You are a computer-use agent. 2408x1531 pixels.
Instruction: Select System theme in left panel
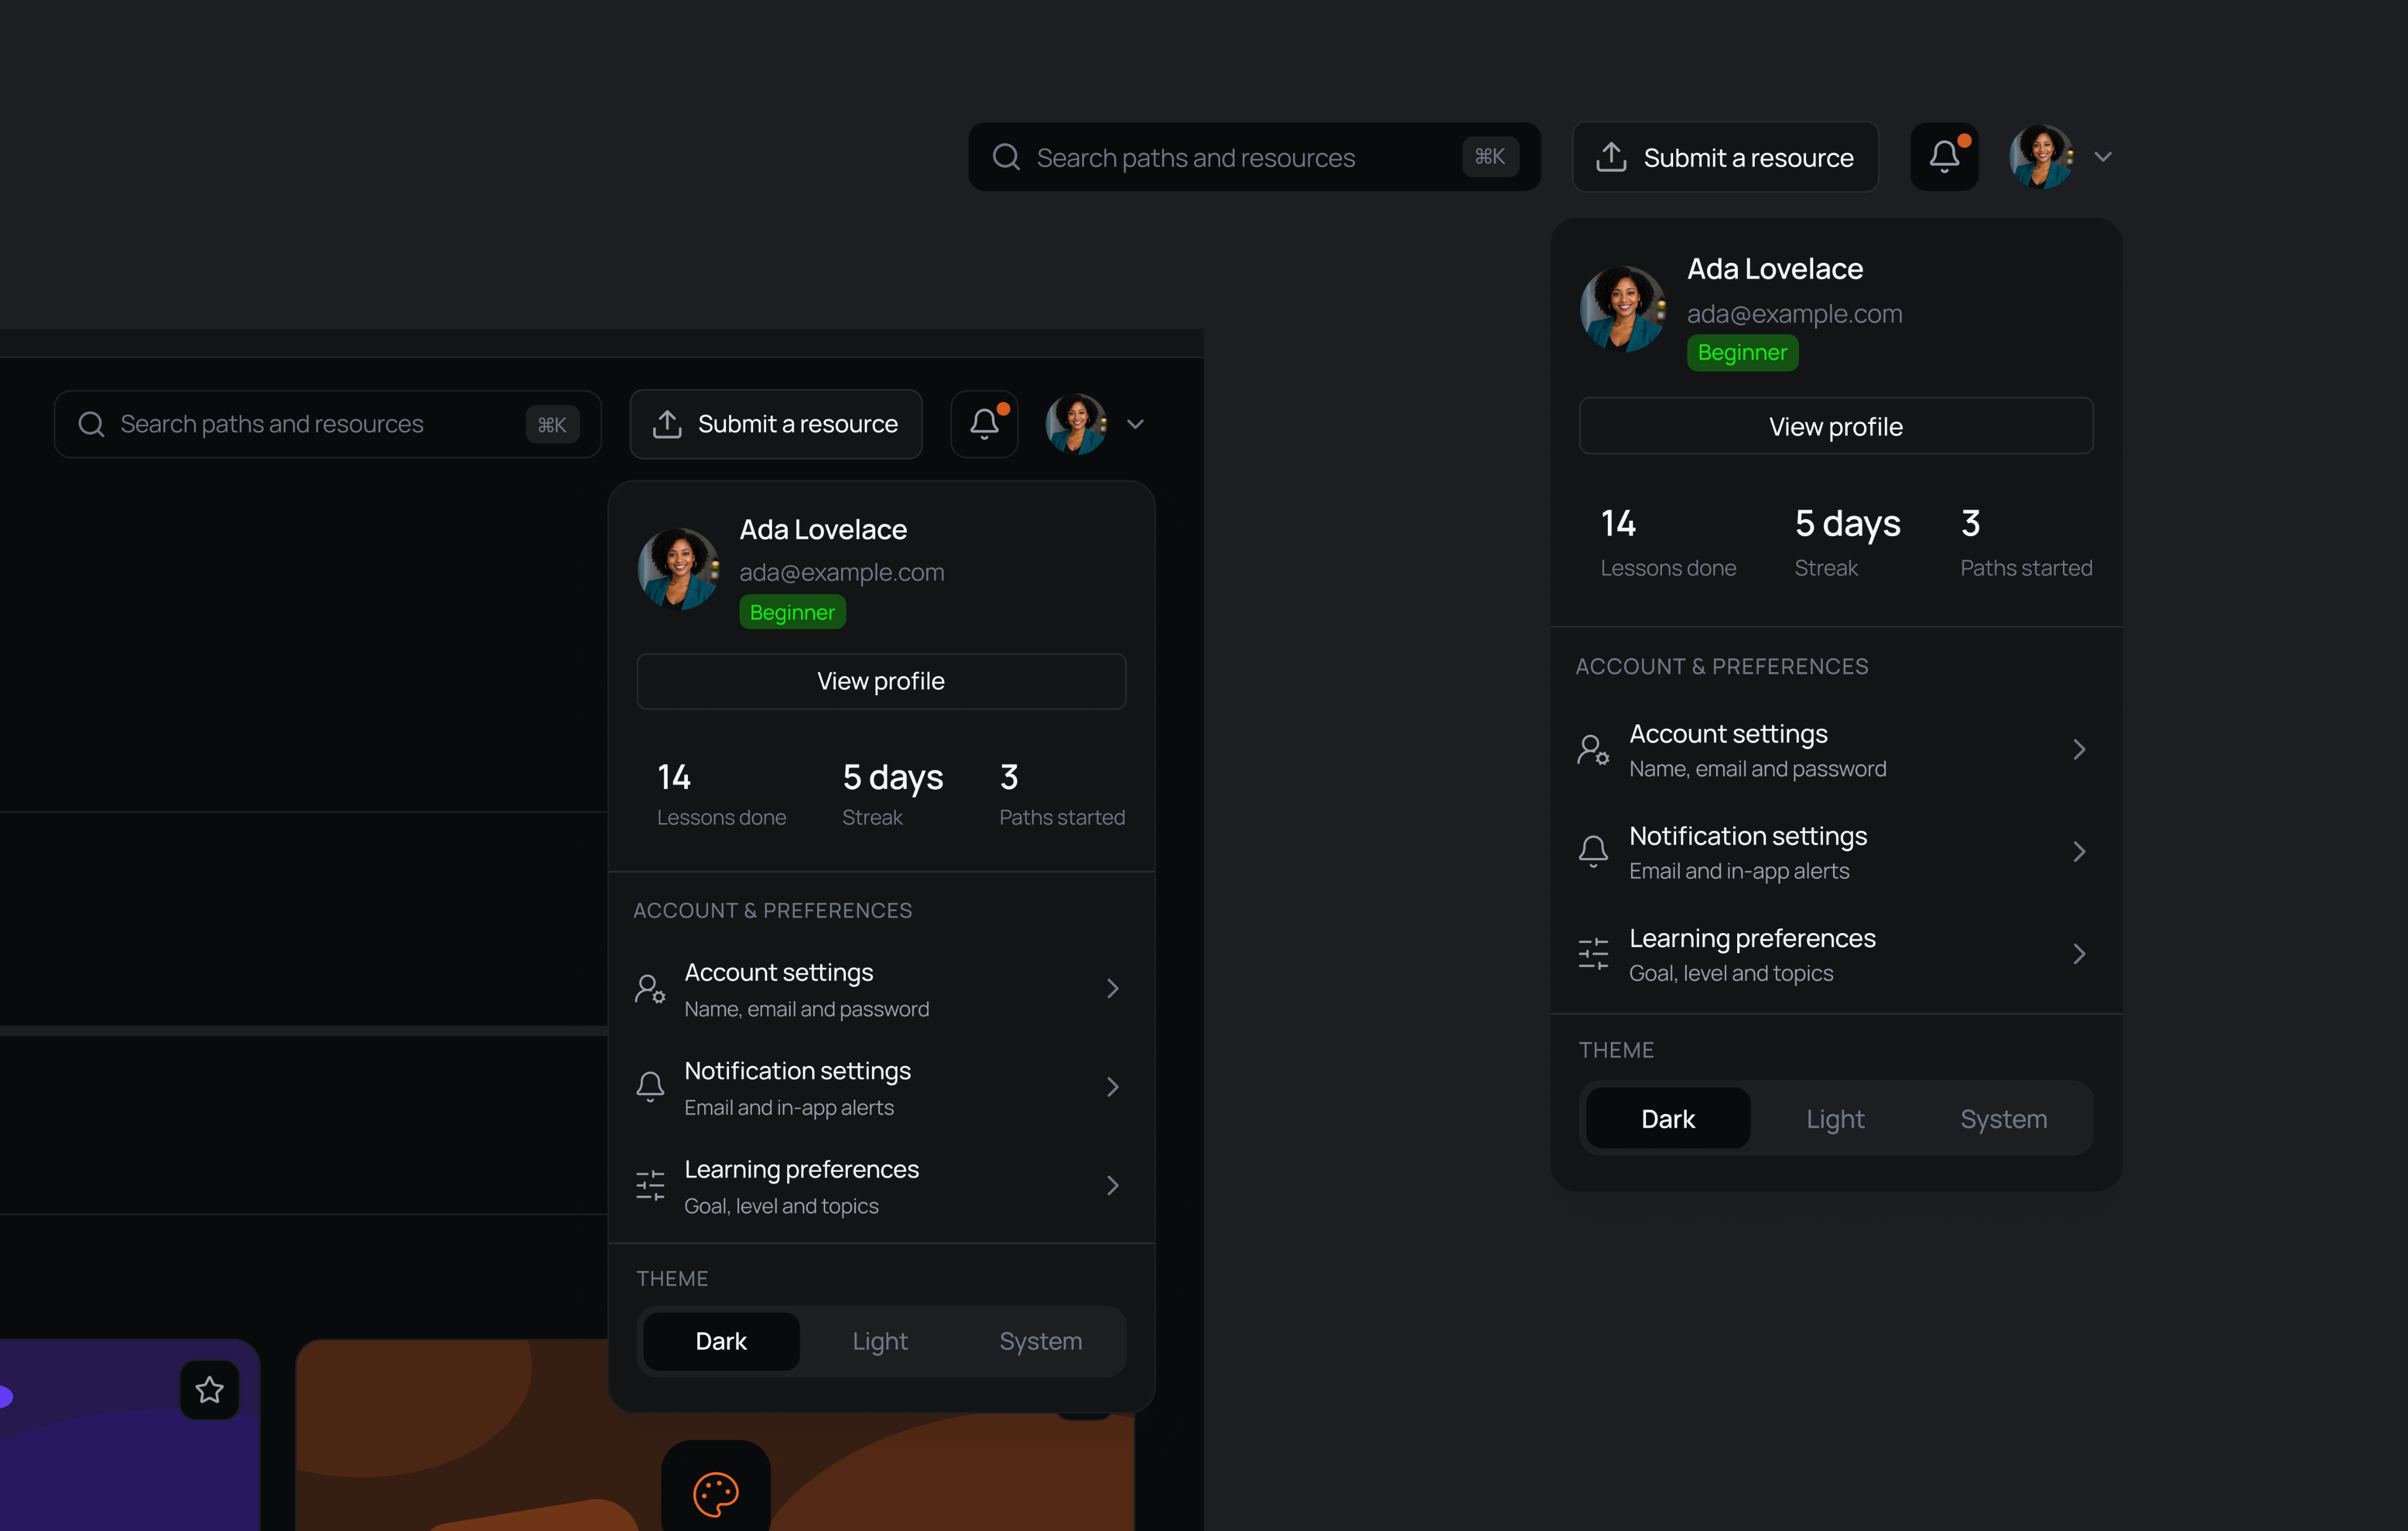(x=1040, y=1341)
